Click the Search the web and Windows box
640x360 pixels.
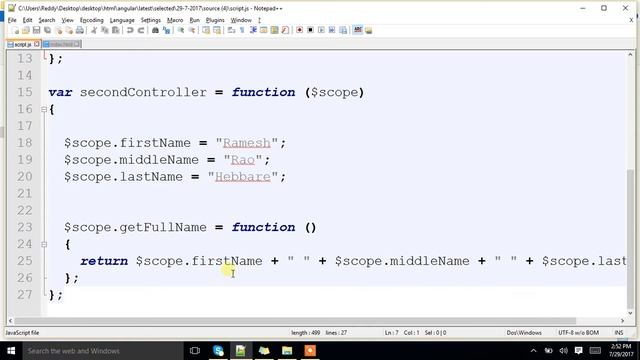[x=102, y=351]
